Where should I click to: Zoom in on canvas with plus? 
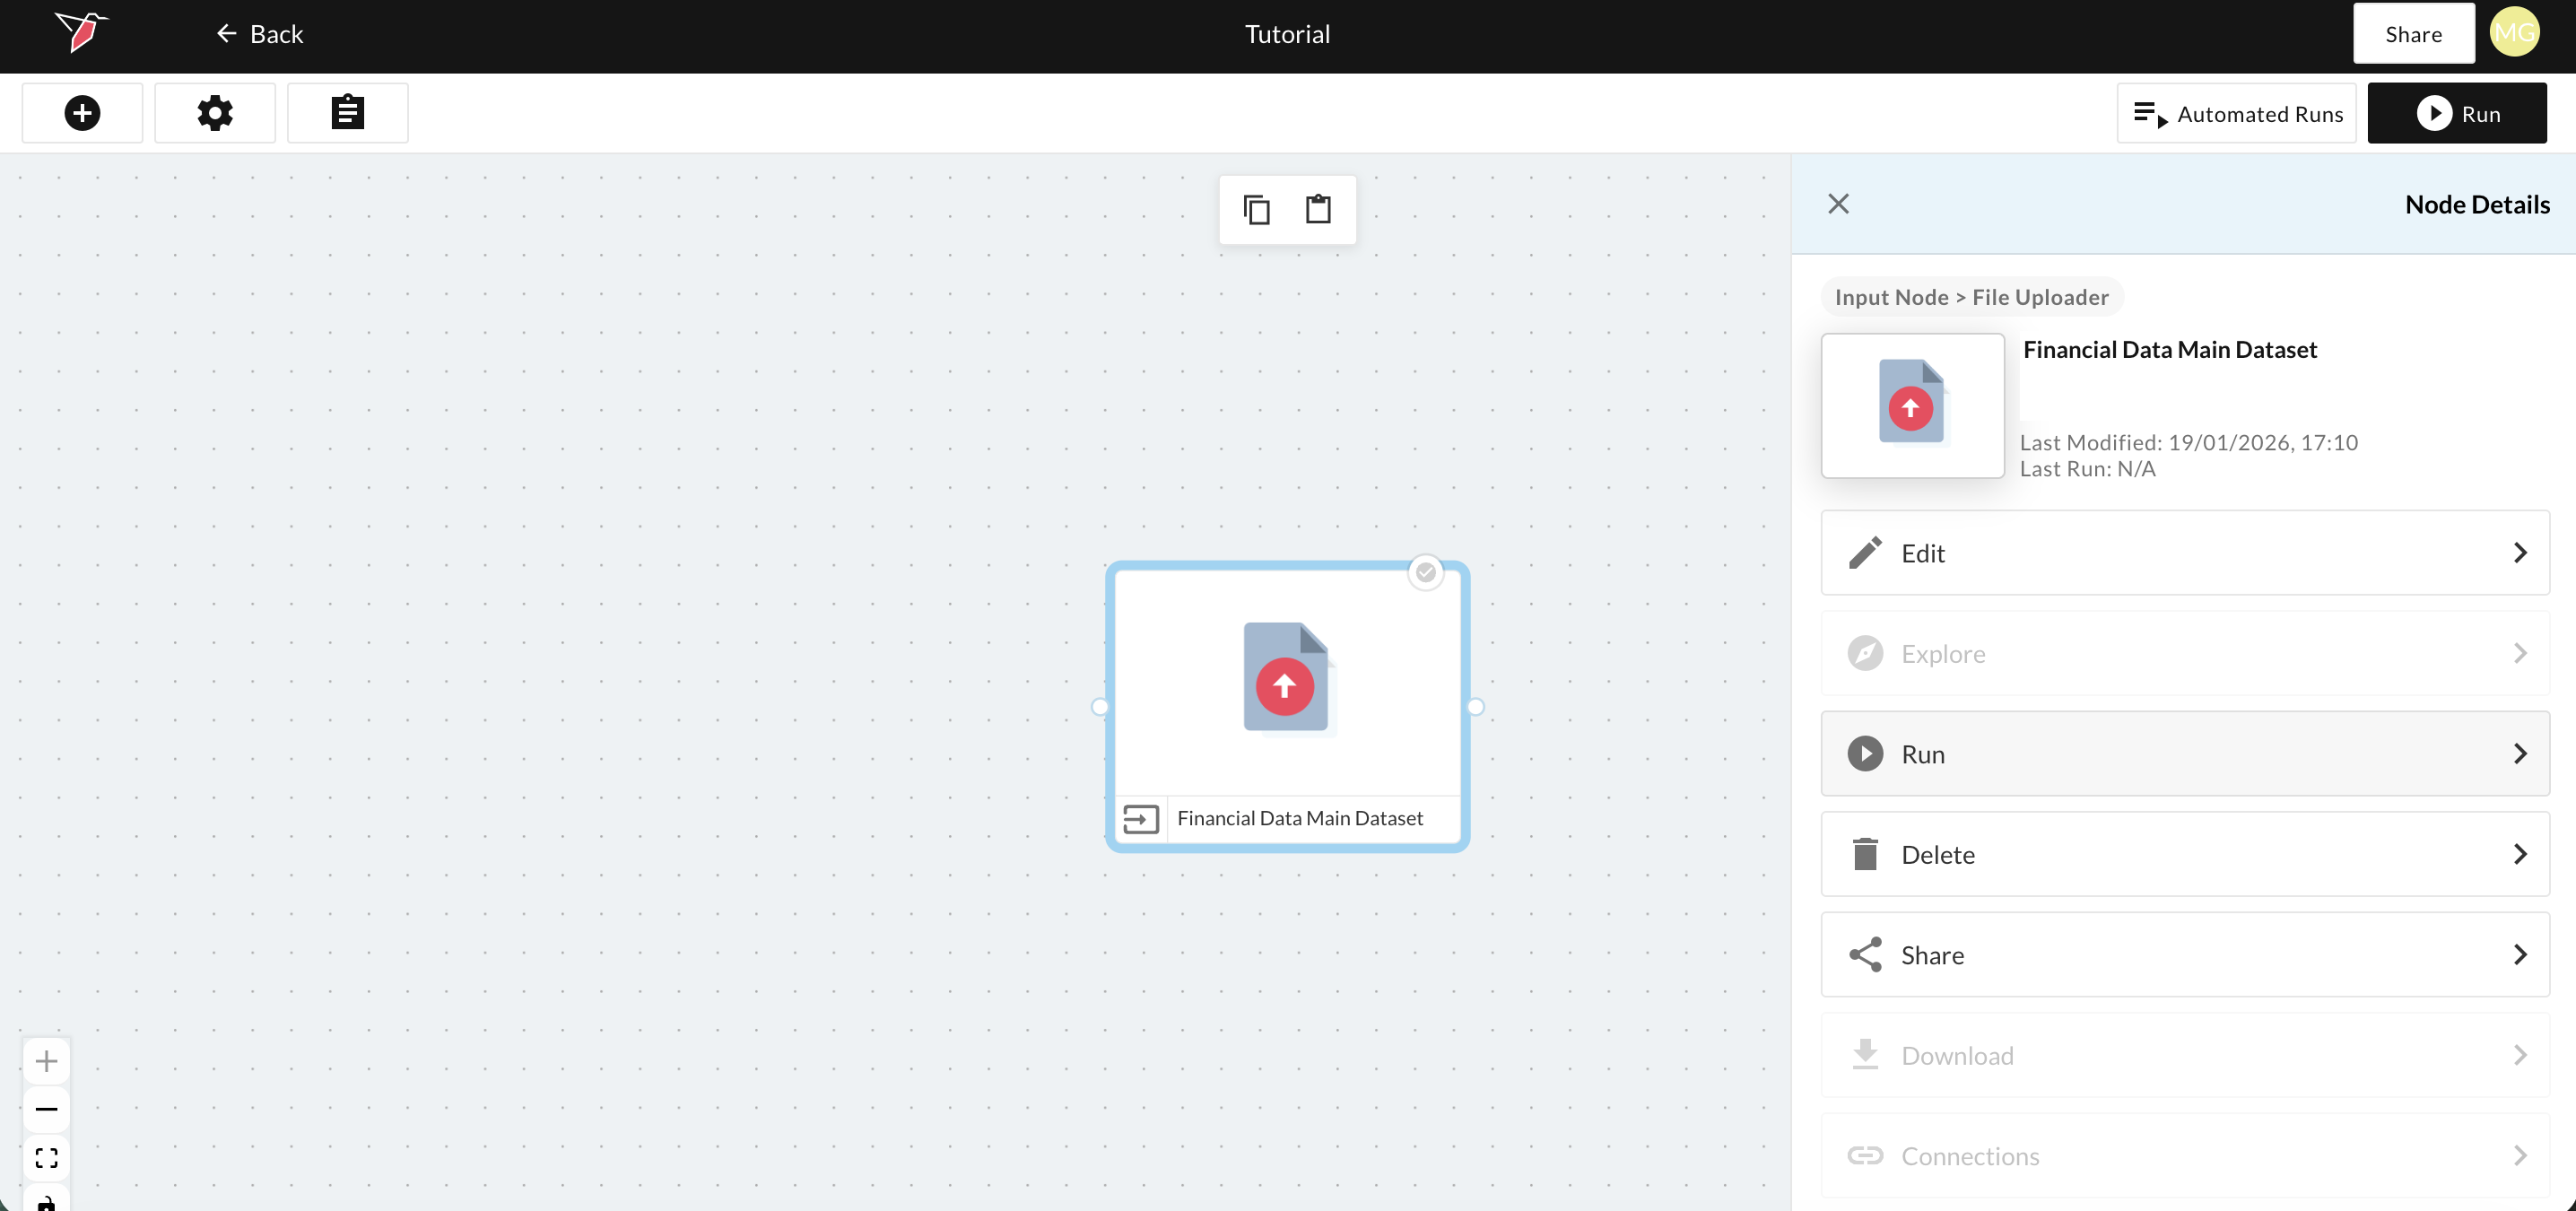coord(46,1061)
